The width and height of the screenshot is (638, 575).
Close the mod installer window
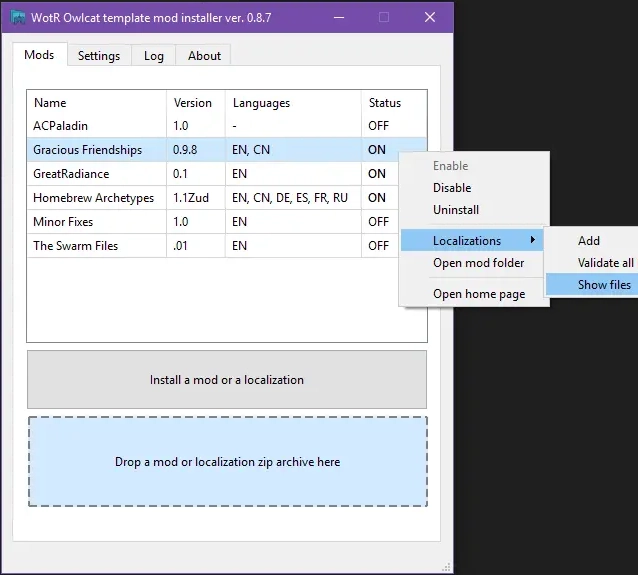point(430,17)
